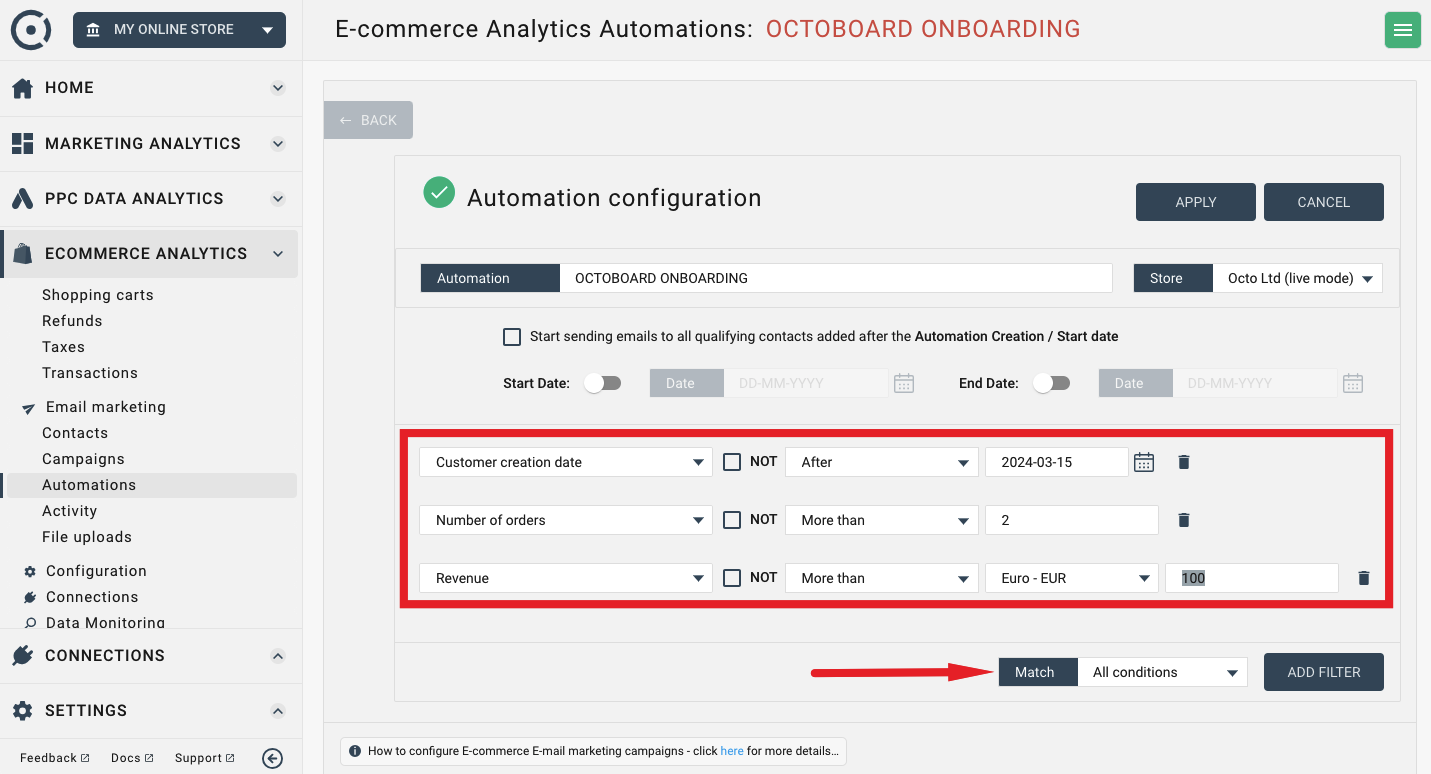1431x774 pixels.
Task: Expand the Marketing Analytics chevron
Action: (x=278, y=143)
